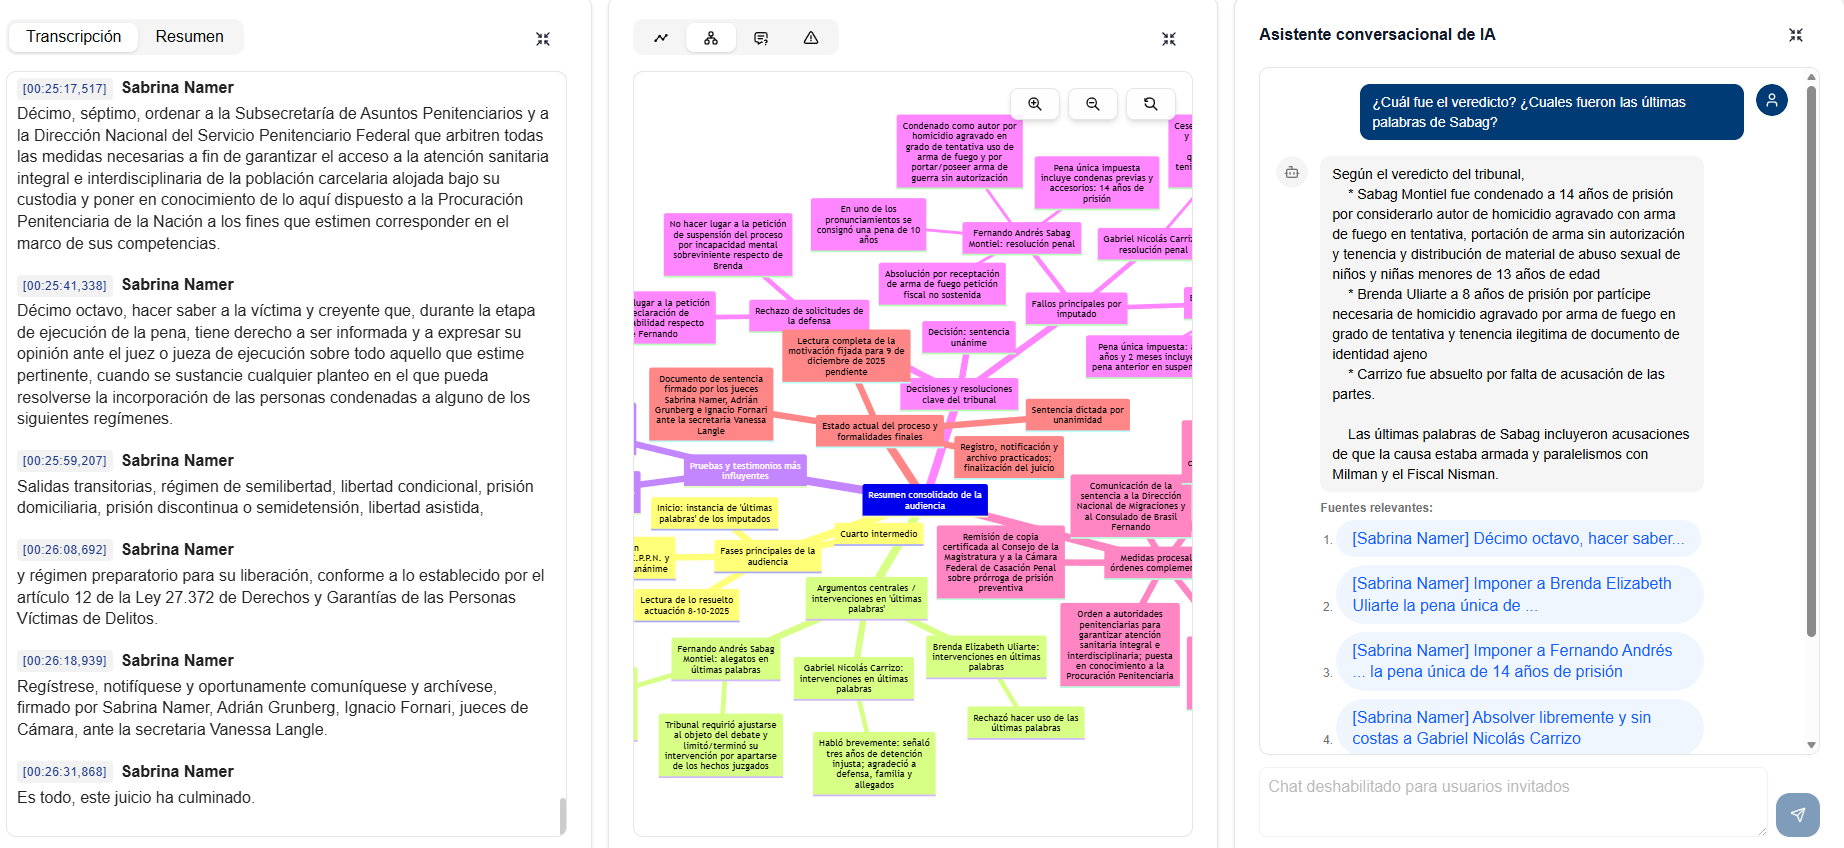
Task: Select the 'Estado actual del proceso y formalidades finales' node
Action: tap(880, 431)
